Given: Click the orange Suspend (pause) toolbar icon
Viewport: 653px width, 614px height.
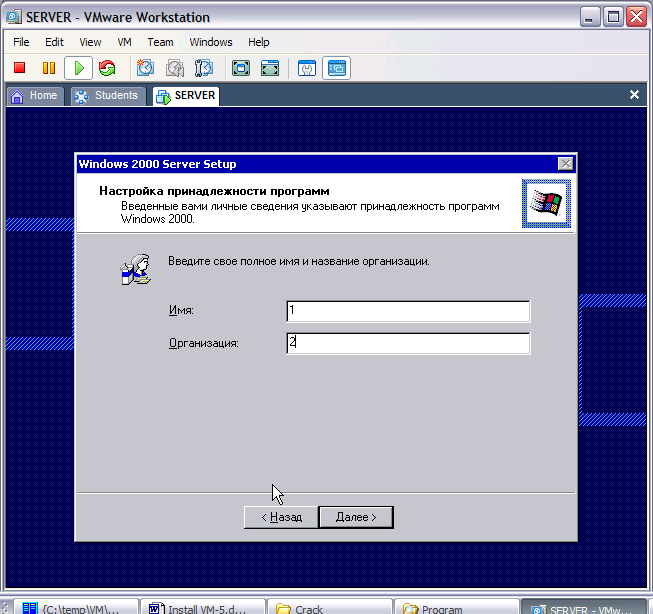Looking at the screenshot, I should (49, 68).
